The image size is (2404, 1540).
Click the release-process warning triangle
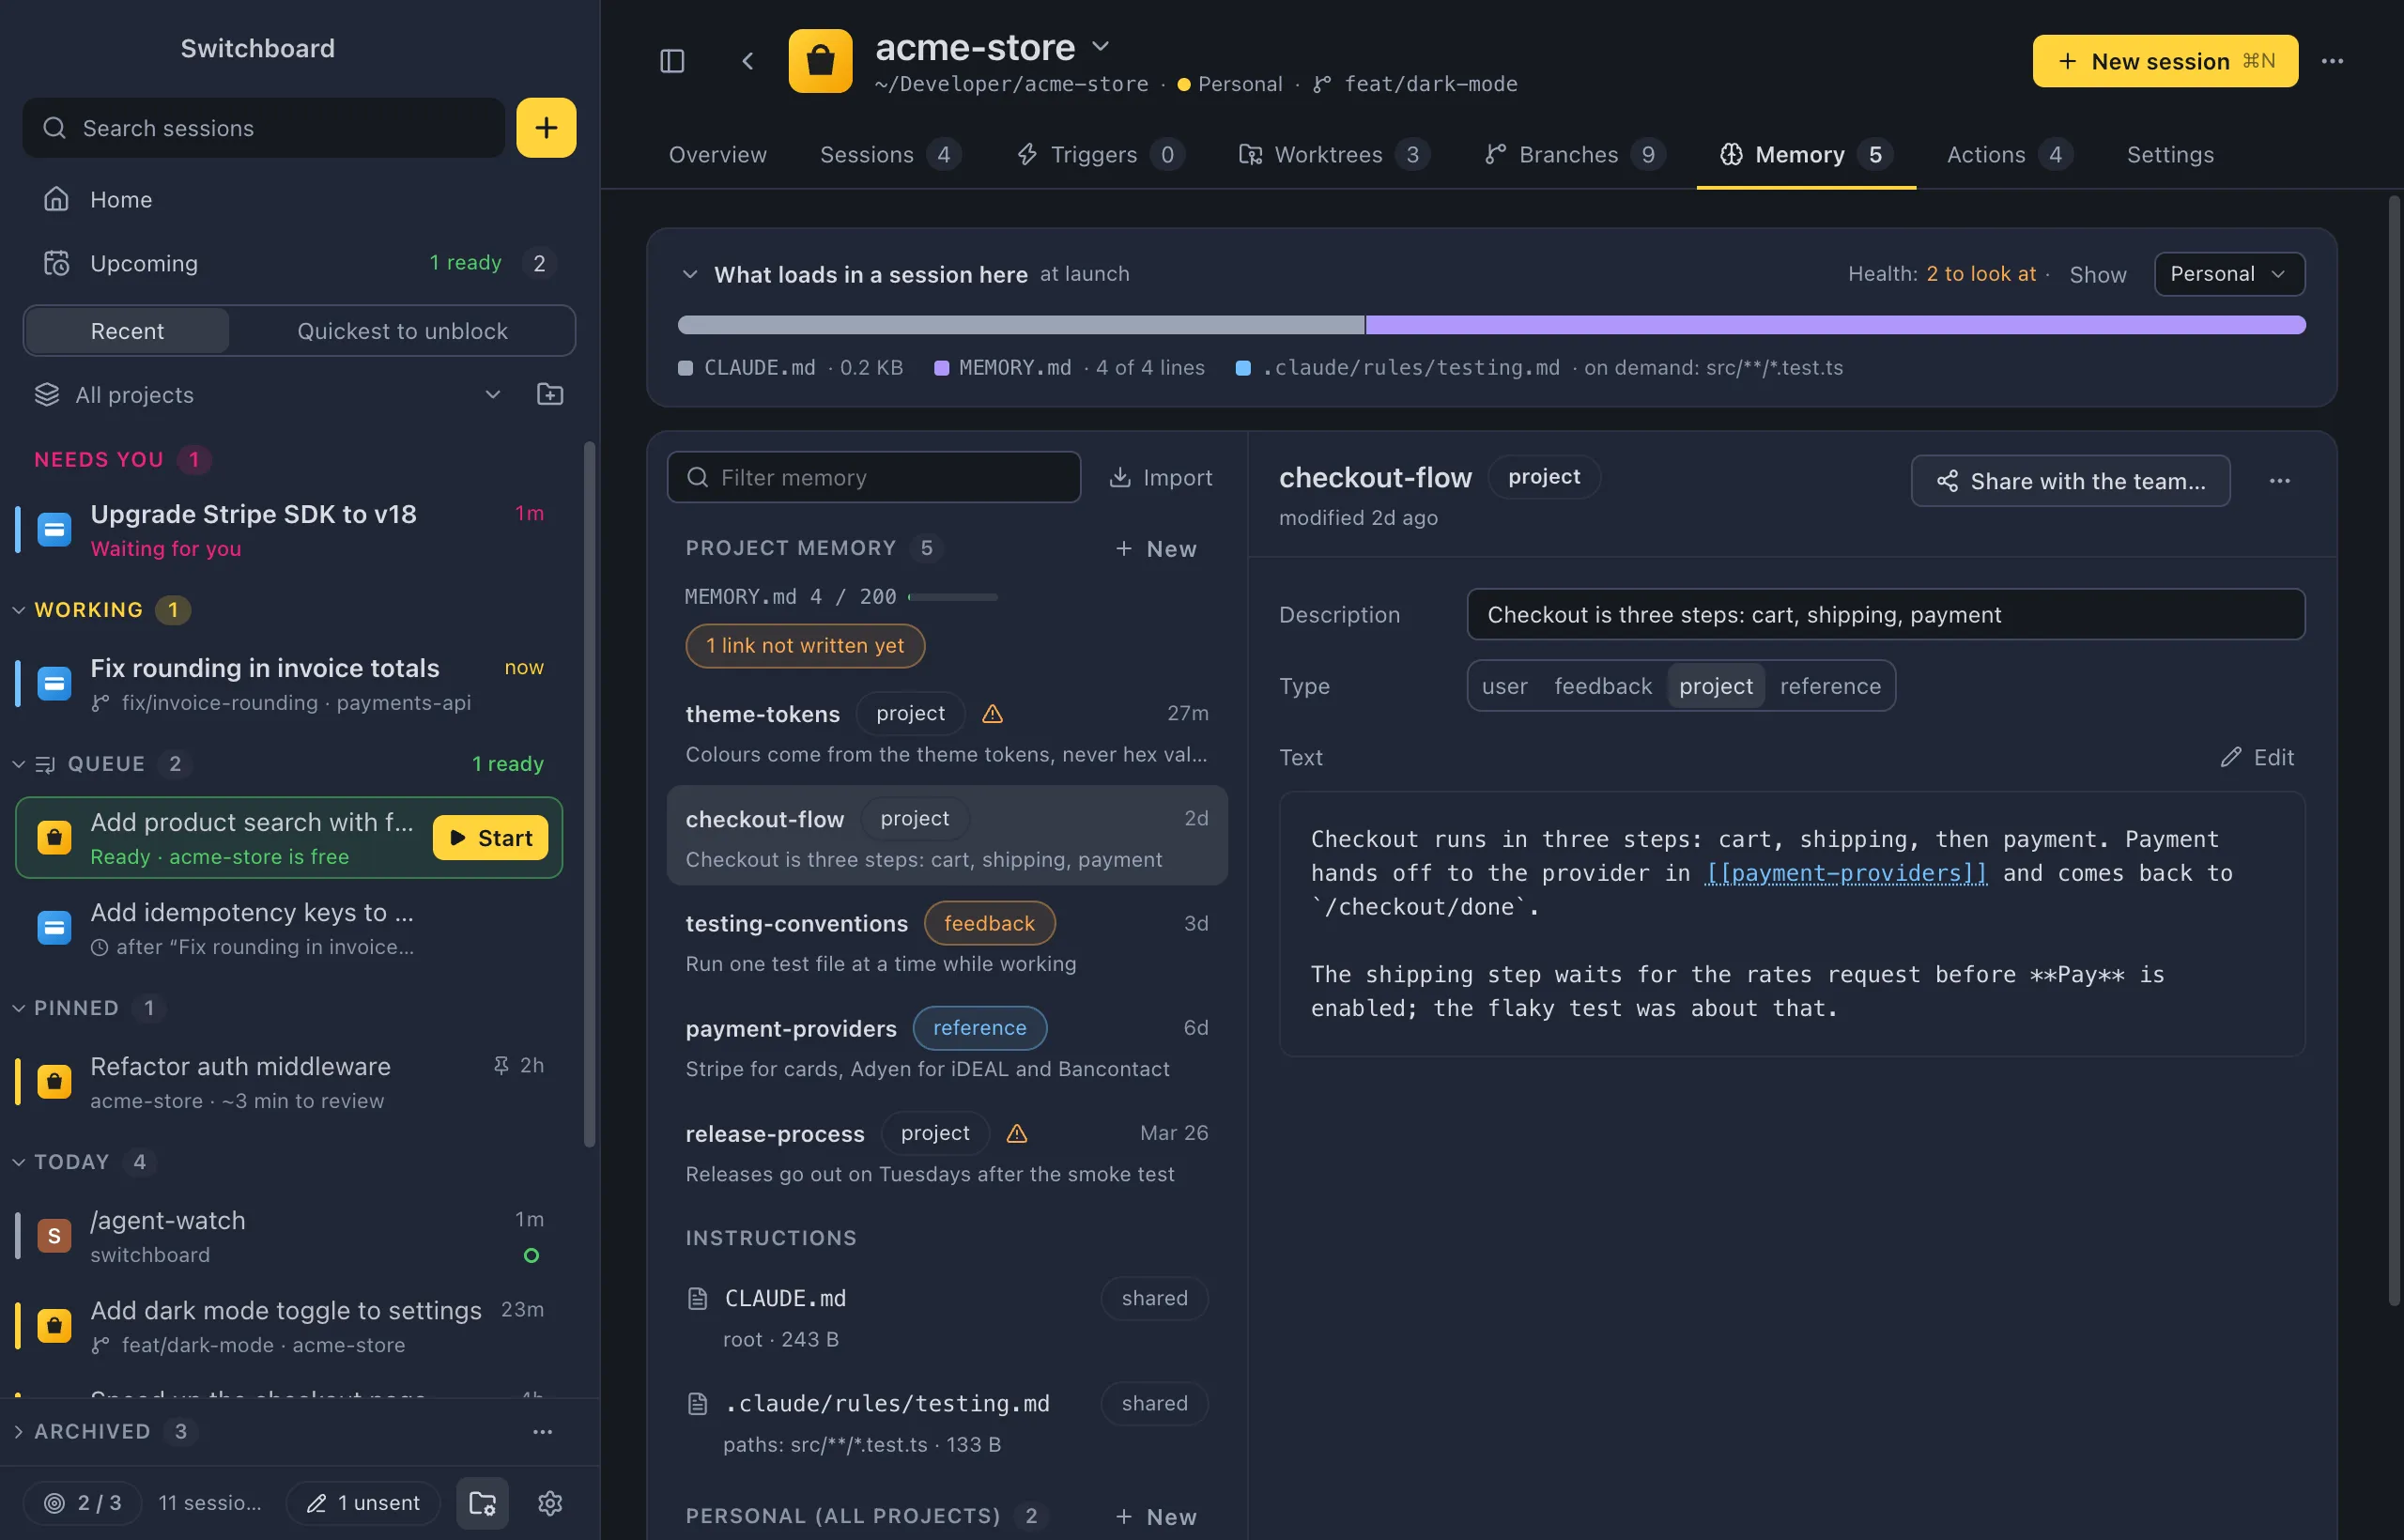1016,1132
